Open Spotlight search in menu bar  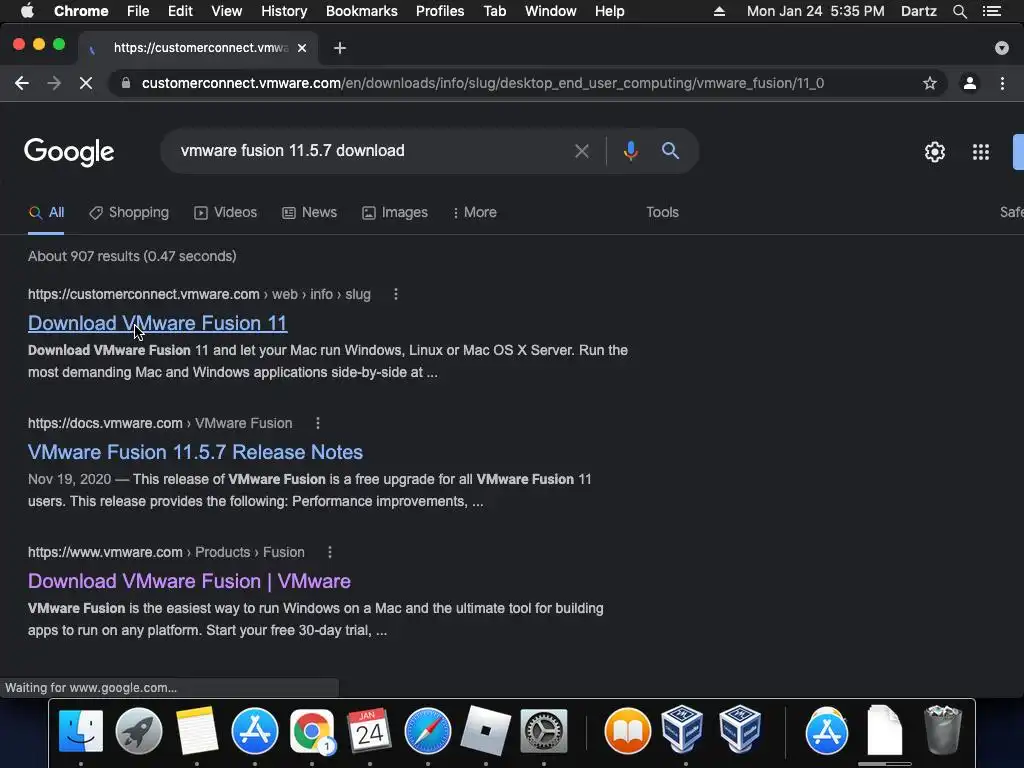959,11
